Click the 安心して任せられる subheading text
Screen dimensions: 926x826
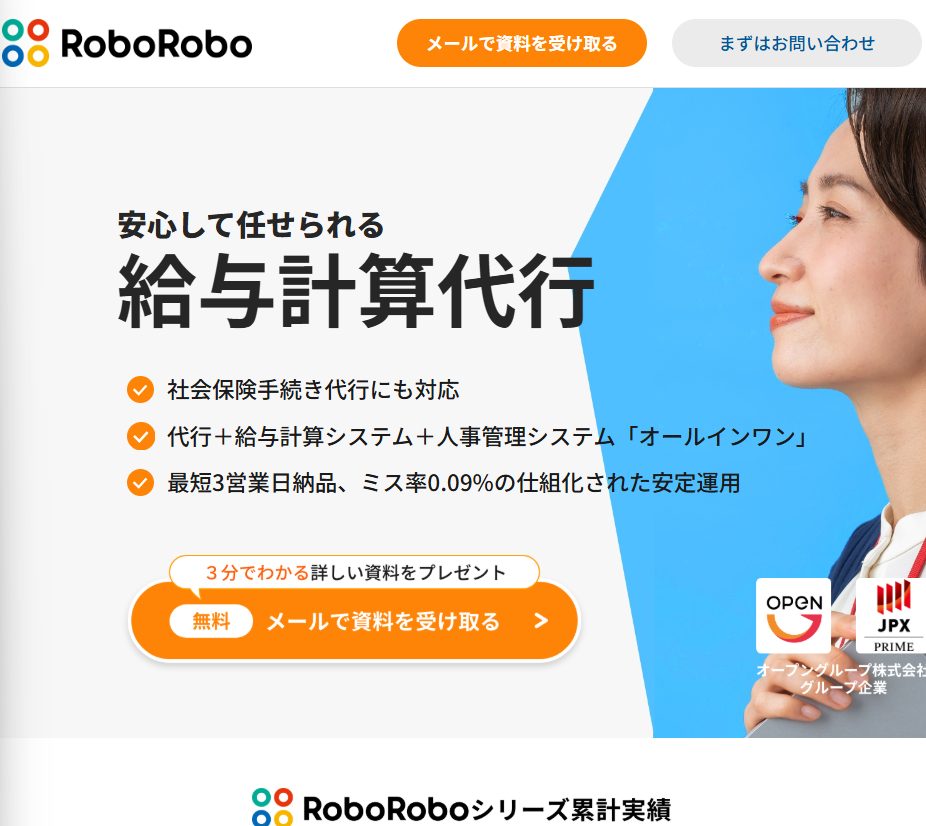click(251, 225)
